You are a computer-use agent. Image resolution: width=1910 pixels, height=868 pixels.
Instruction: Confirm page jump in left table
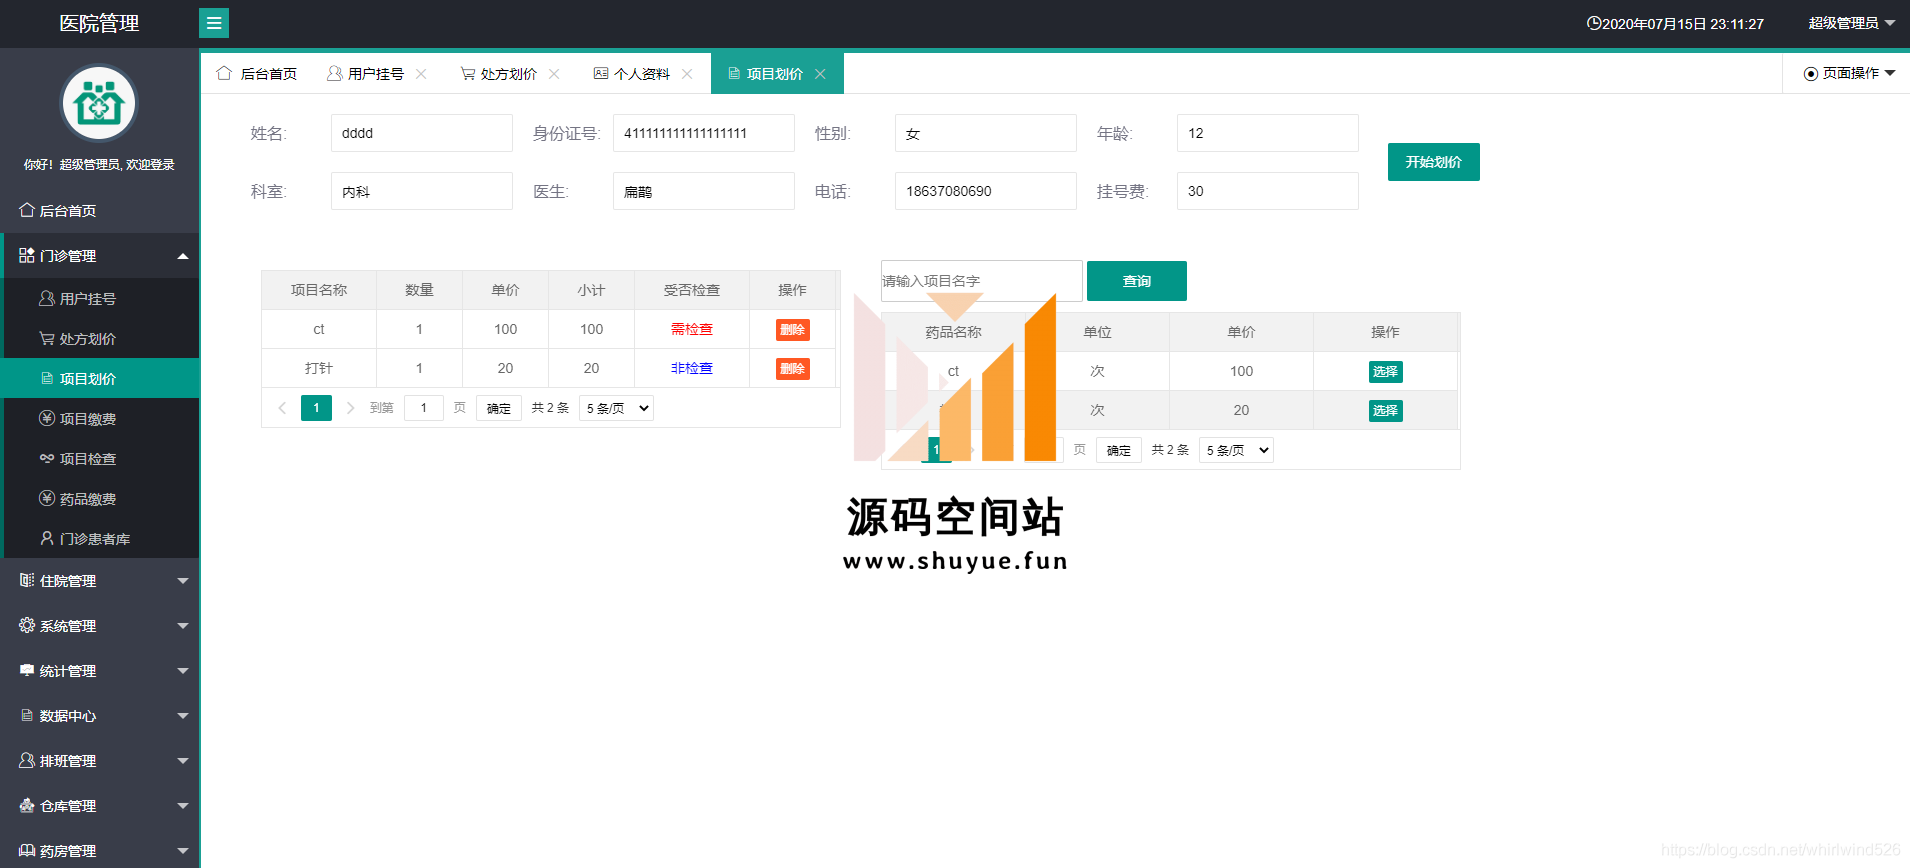(x=499, y=408)
